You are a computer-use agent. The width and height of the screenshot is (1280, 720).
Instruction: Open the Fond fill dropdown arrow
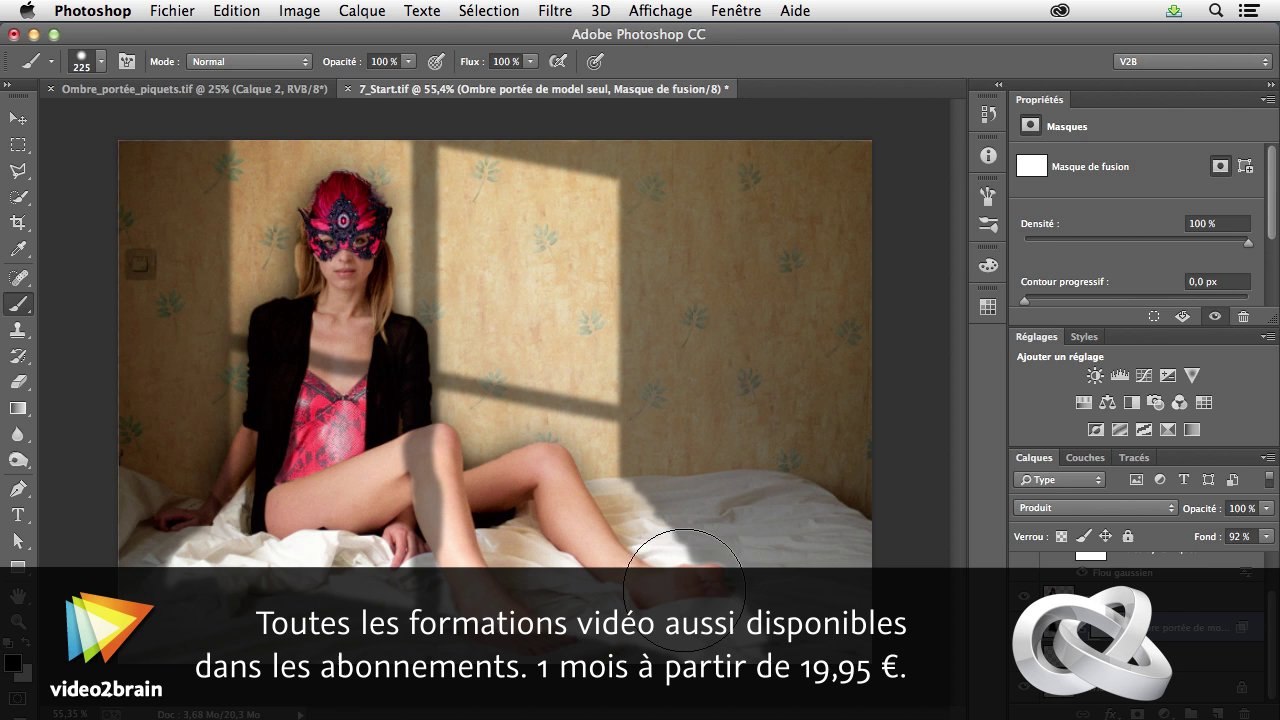(1267, 536)
